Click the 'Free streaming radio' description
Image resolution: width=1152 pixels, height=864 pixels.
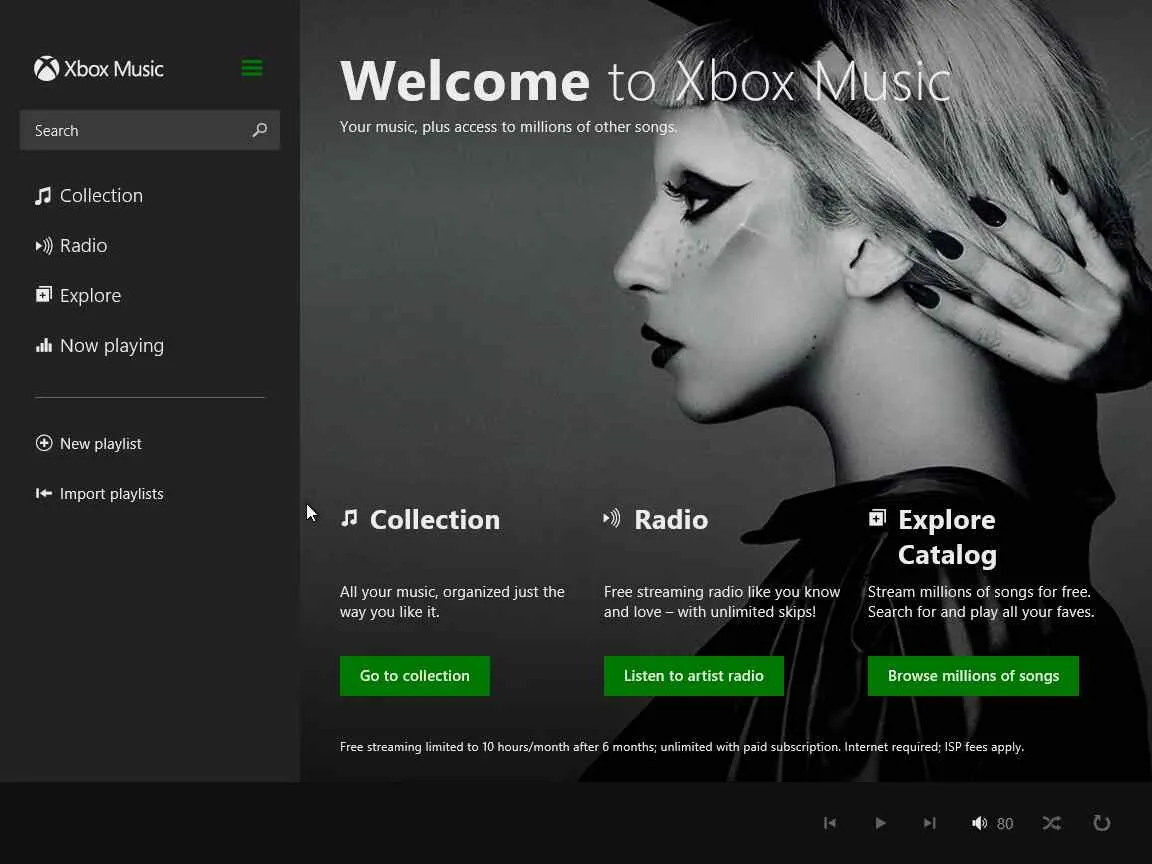tap(722, 602)
